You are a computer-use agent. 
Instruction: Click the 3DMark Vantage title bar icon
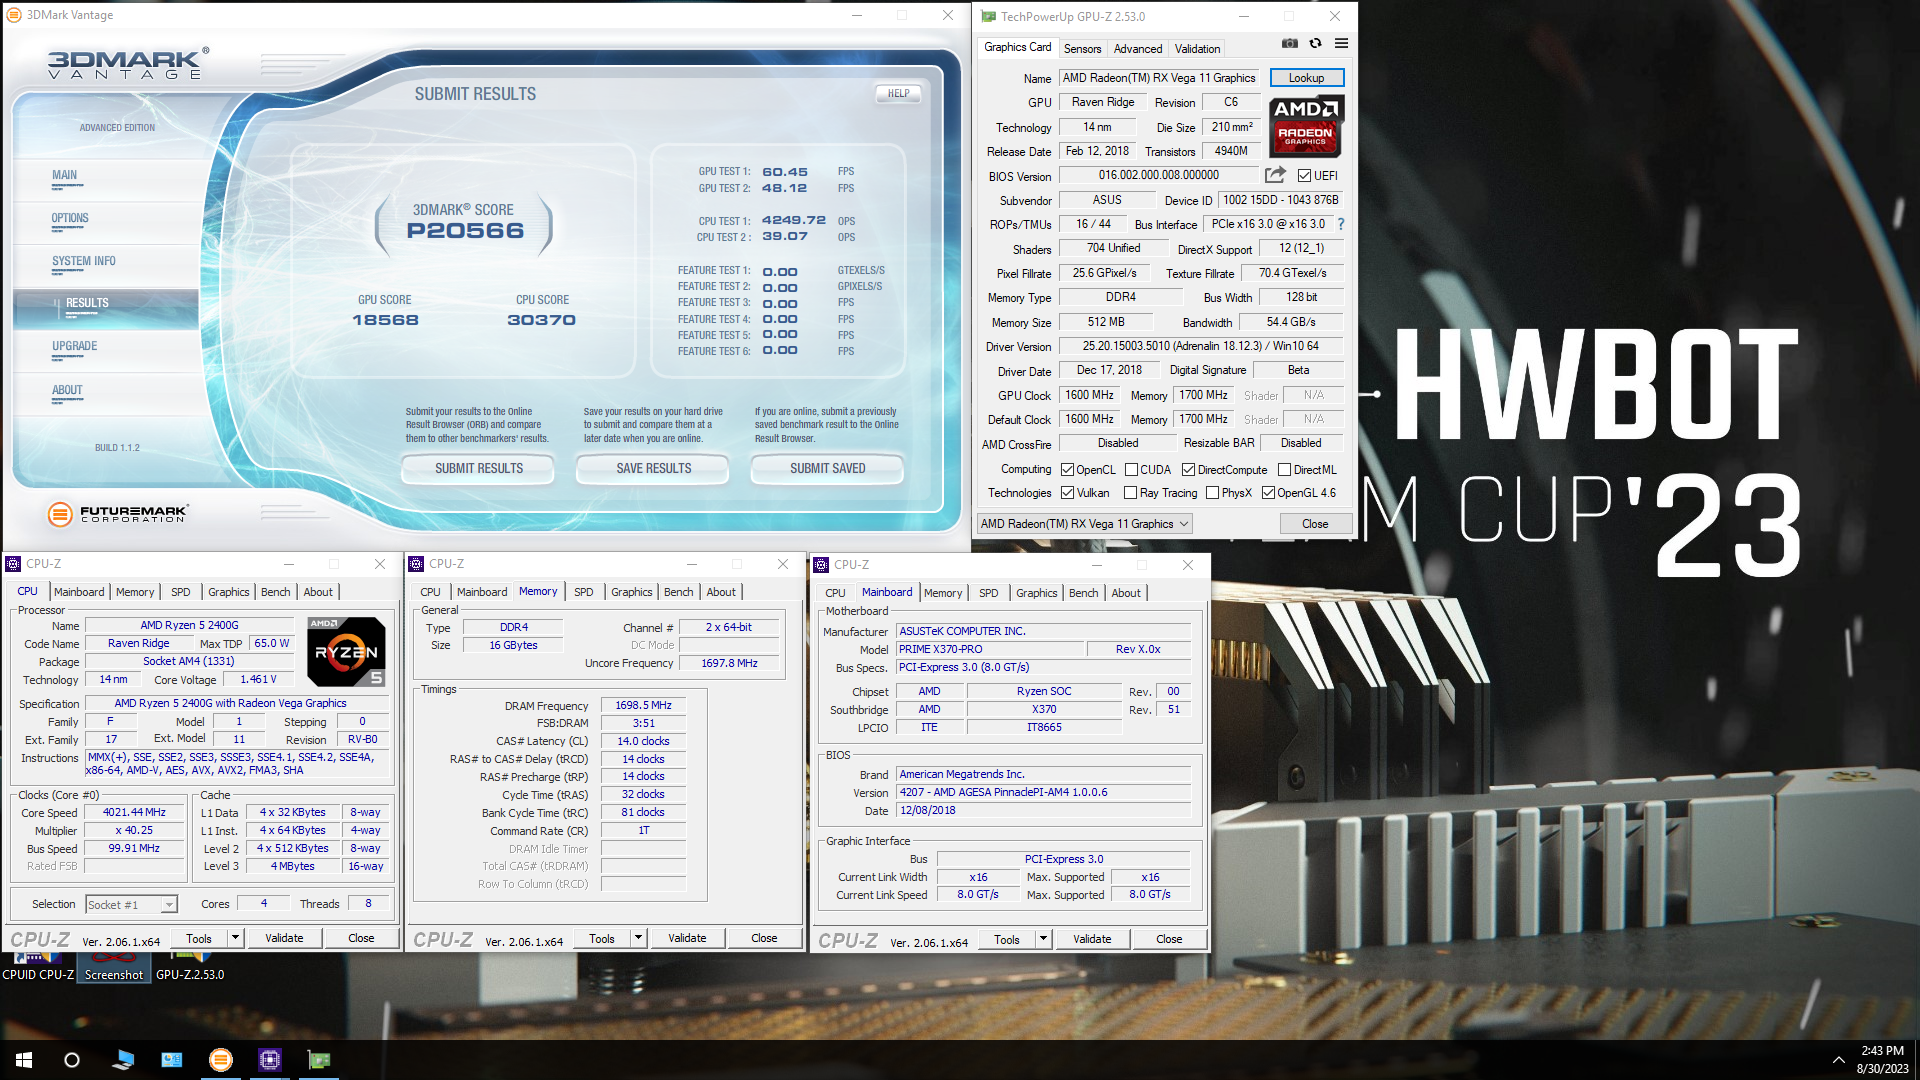[x=14, y=15]
